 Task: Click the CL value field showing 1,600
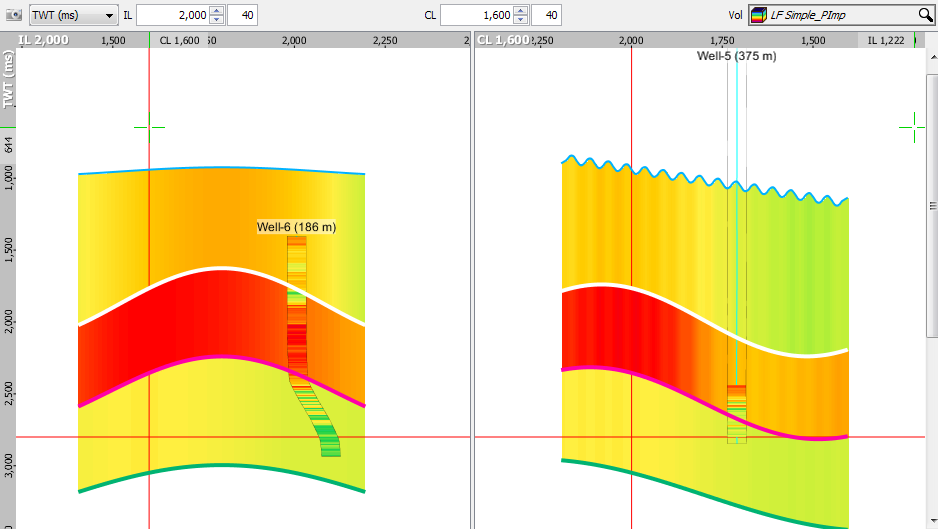coord(477,15)
